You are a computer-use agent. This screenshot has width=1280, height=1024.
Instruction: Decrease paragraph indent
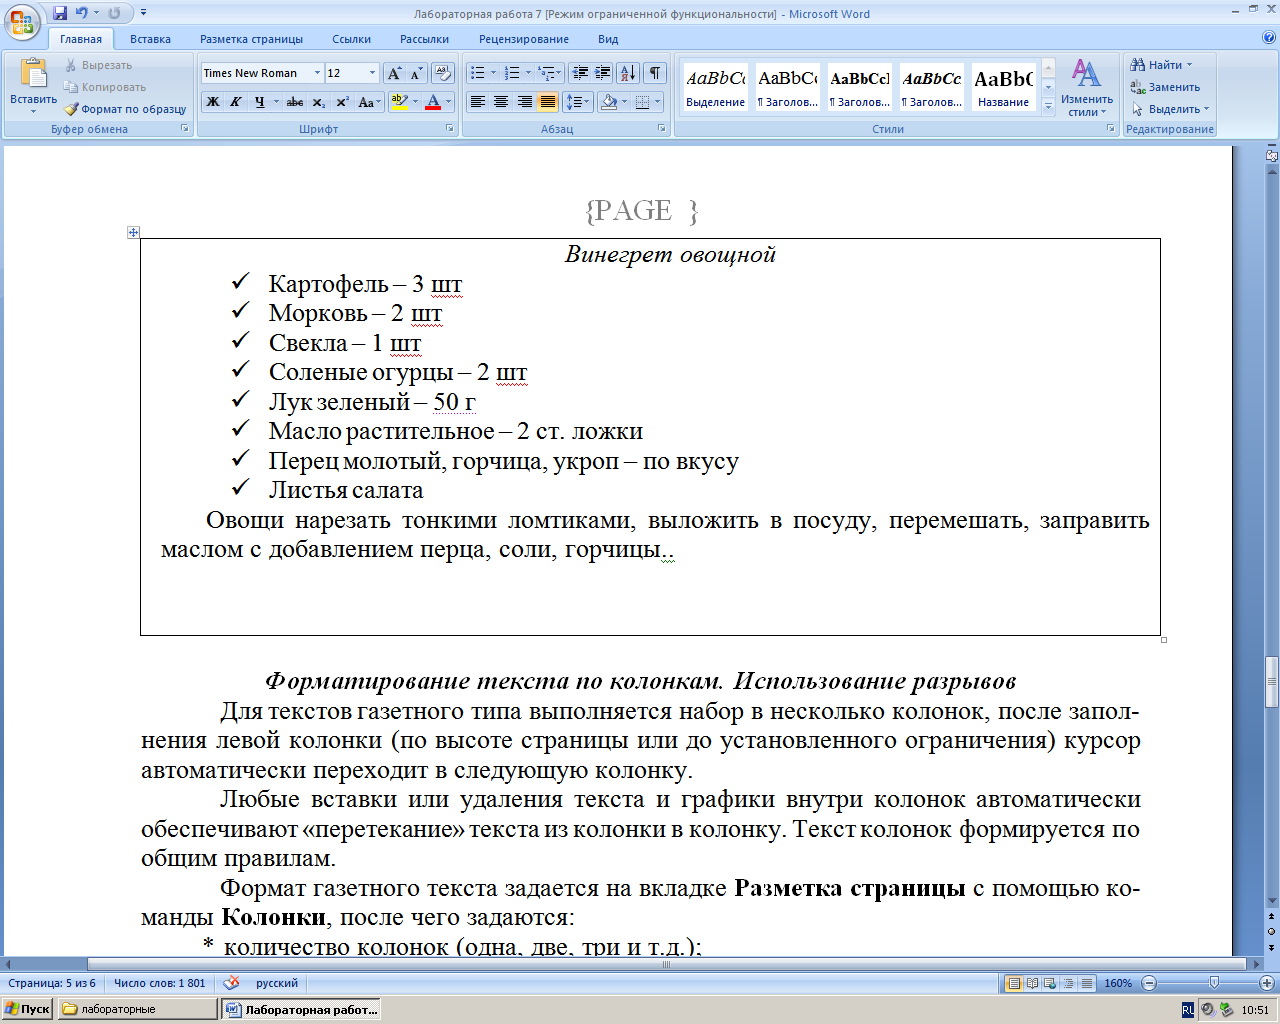(x=580, y=73)
